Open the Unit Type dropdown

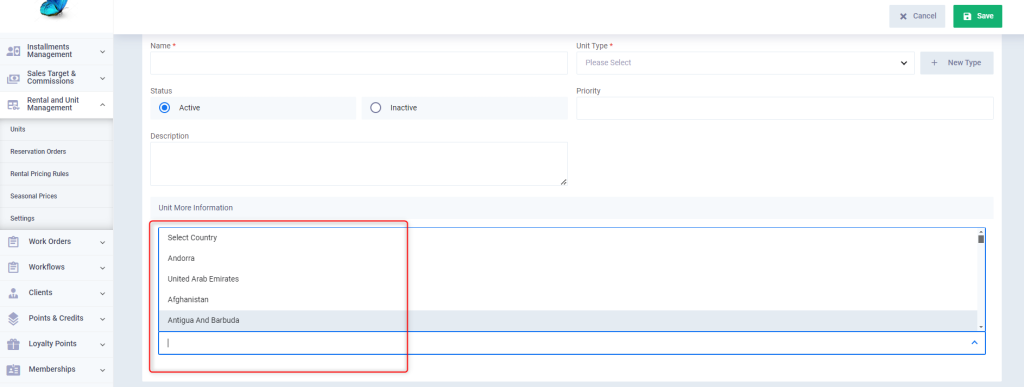point(745,63)
